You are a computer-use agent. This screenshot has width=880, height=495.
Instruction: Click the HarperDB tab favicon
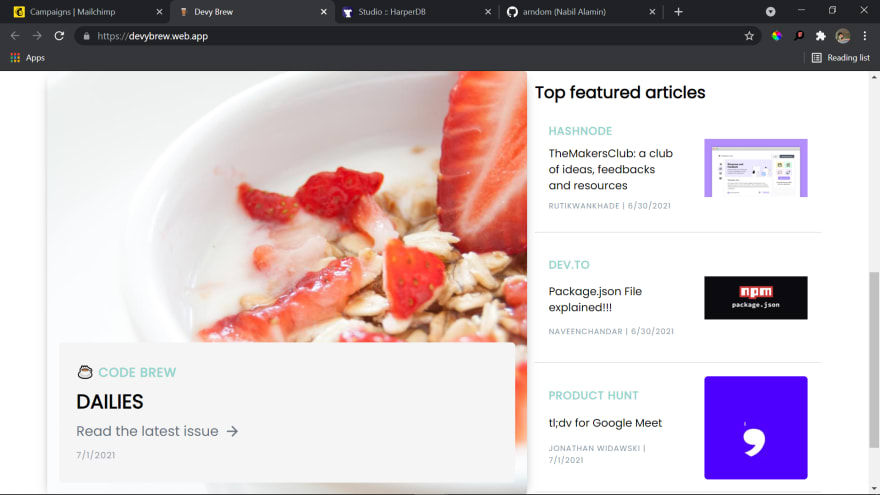point(347,12)
